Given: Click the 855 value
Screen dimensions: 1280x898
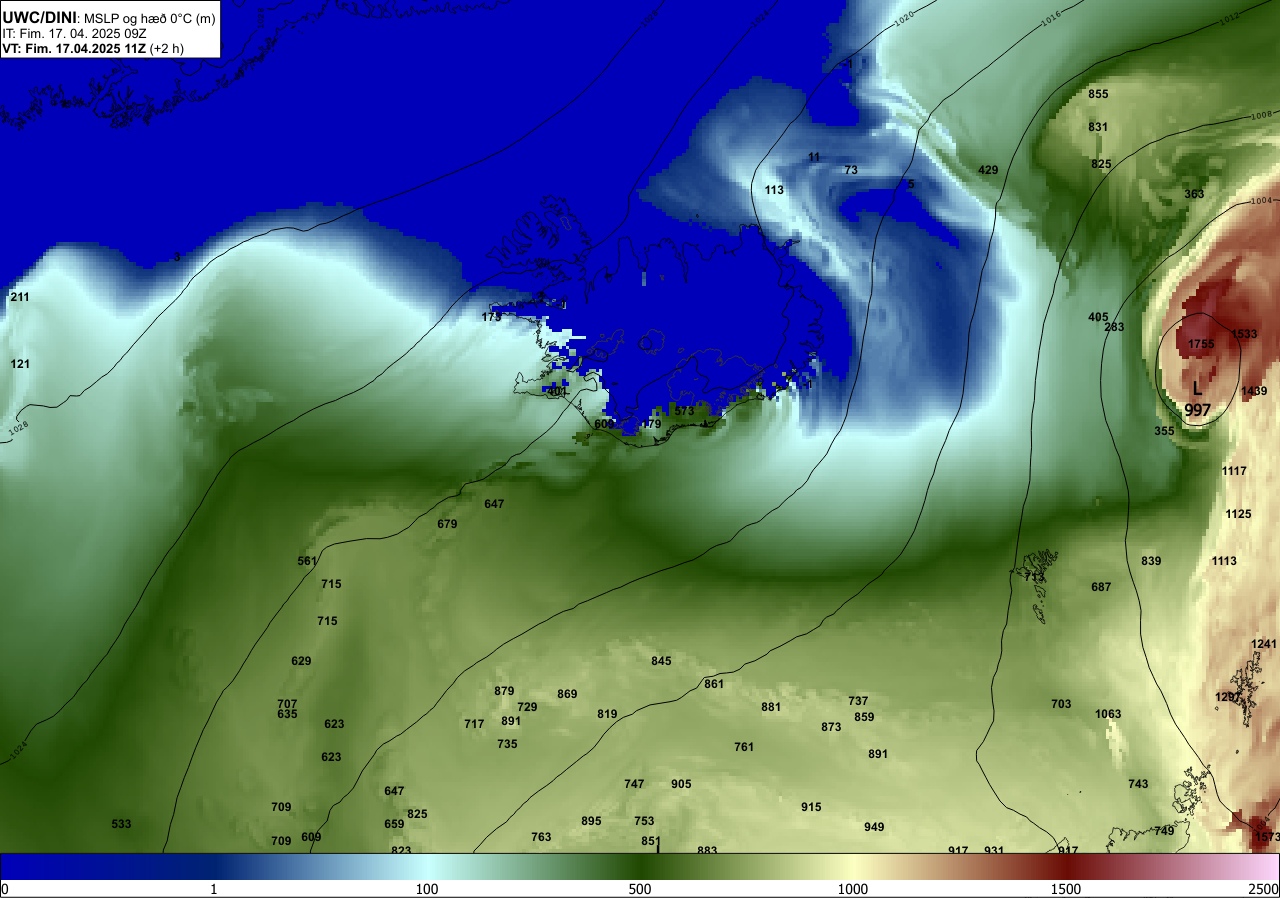Looking at the screenshot, I should (1098, 94).
